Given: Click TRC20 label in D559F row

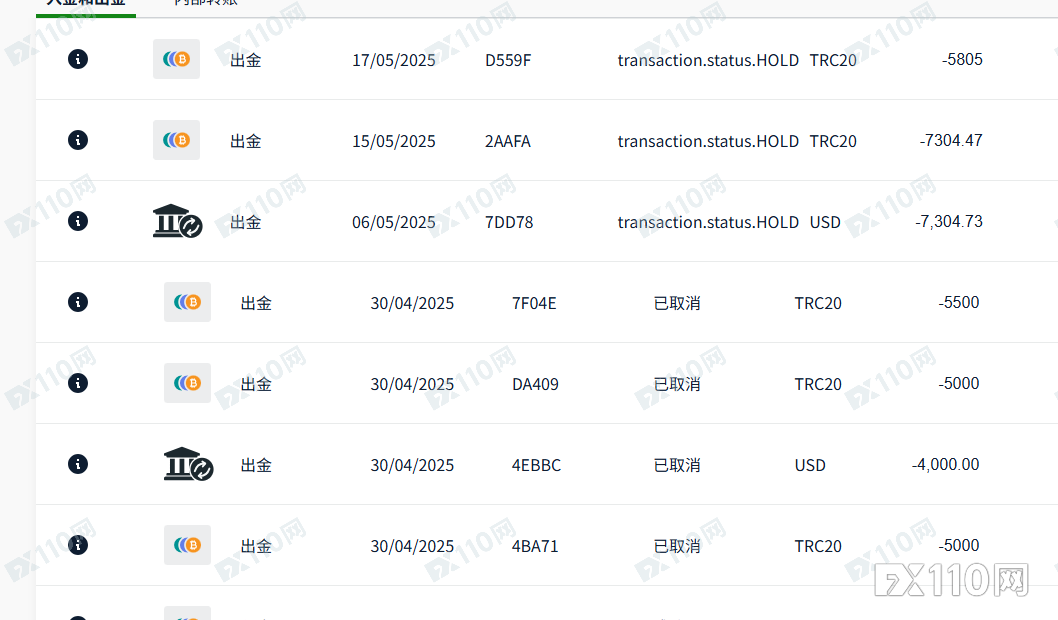Looking at the screenshot, I should 833,61.
